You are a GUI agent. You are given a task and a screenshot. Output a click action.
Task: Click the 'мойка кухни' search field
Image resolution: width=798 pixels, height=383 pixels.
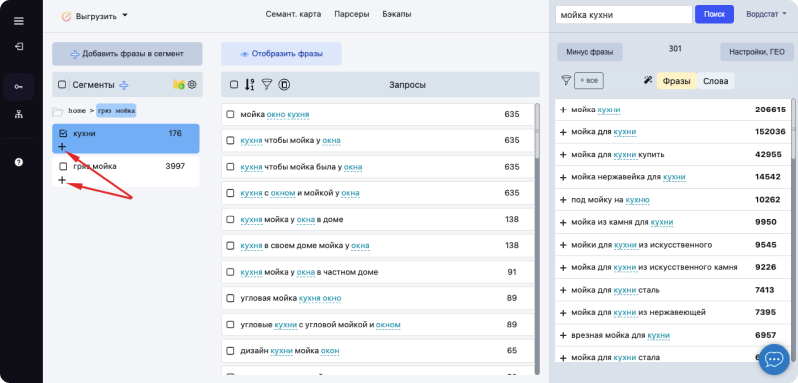623,15
